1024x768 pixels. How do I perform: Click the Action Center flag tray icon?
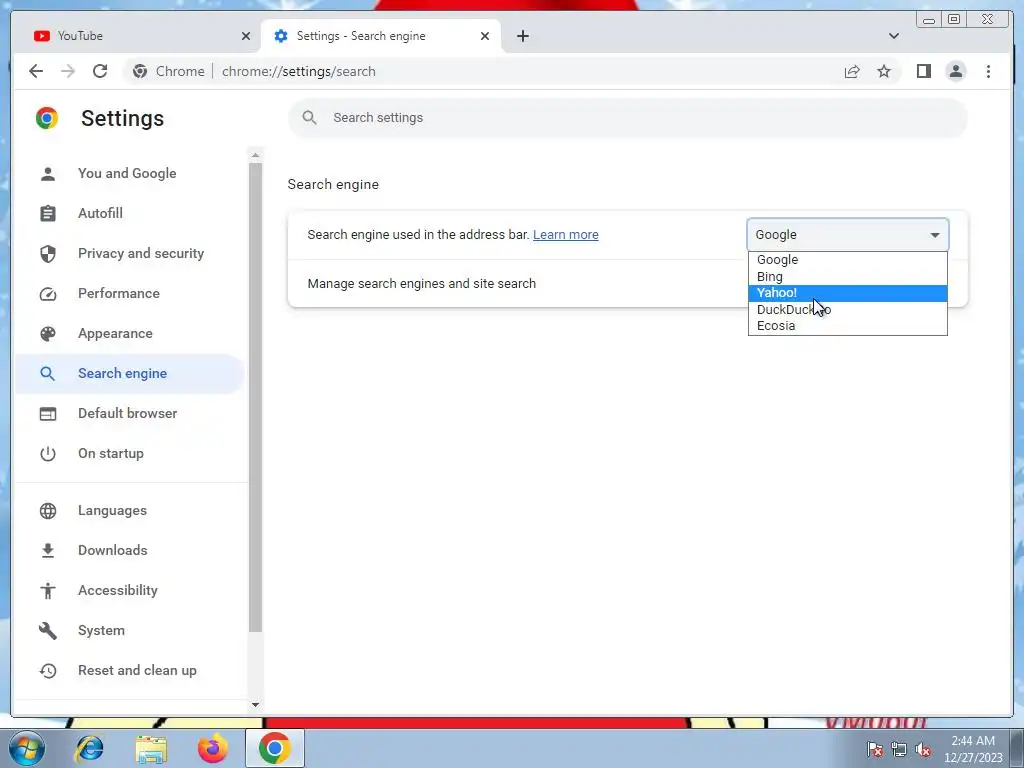point(874,749)
